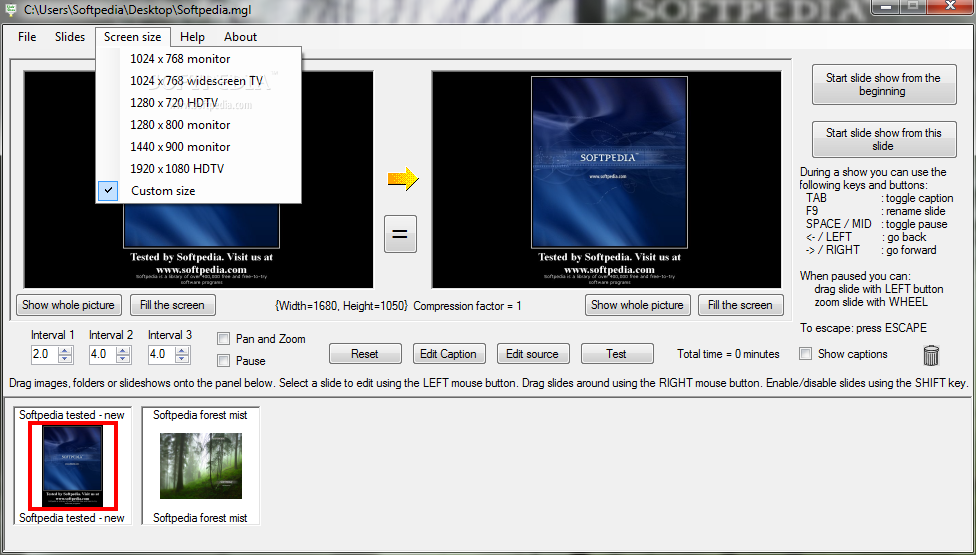Screen dimensions: 976x555
Task: Toggle the Pause checkbox
Action: 223,360
